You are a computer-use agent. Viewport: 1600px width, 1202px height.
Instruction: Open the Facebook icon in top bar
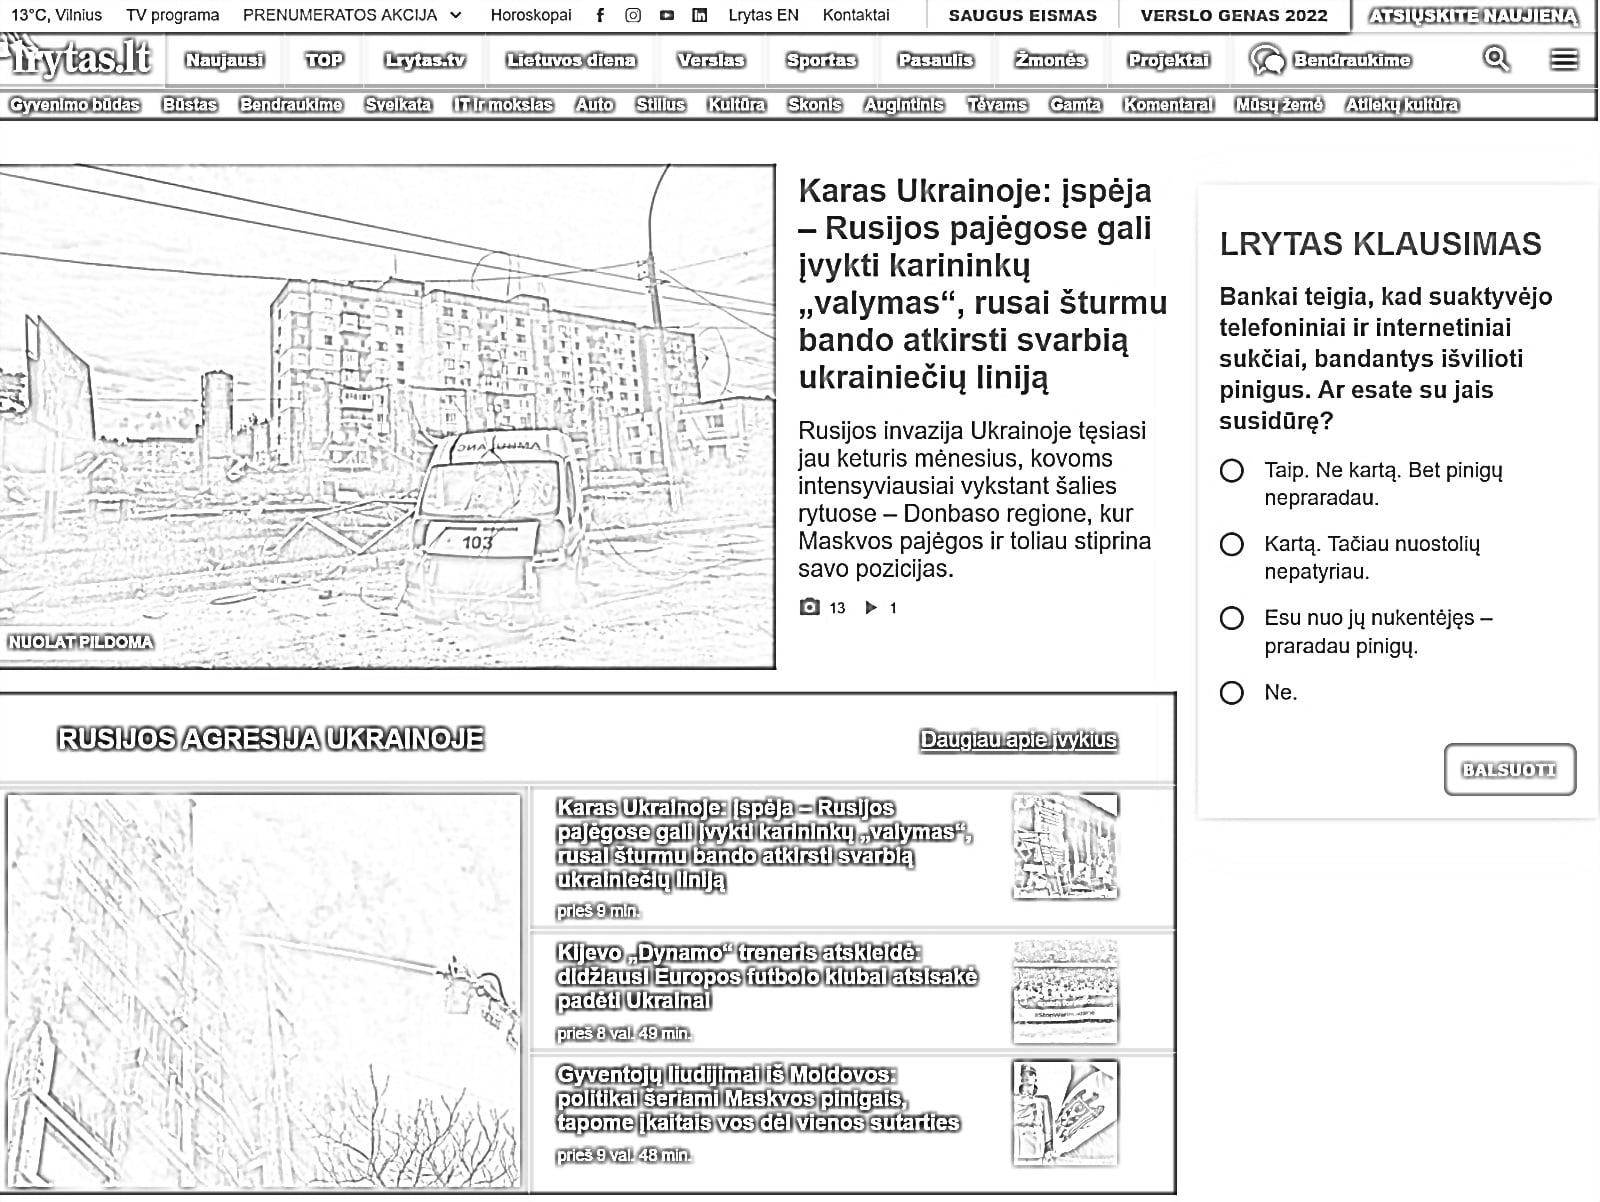[600, 15]
